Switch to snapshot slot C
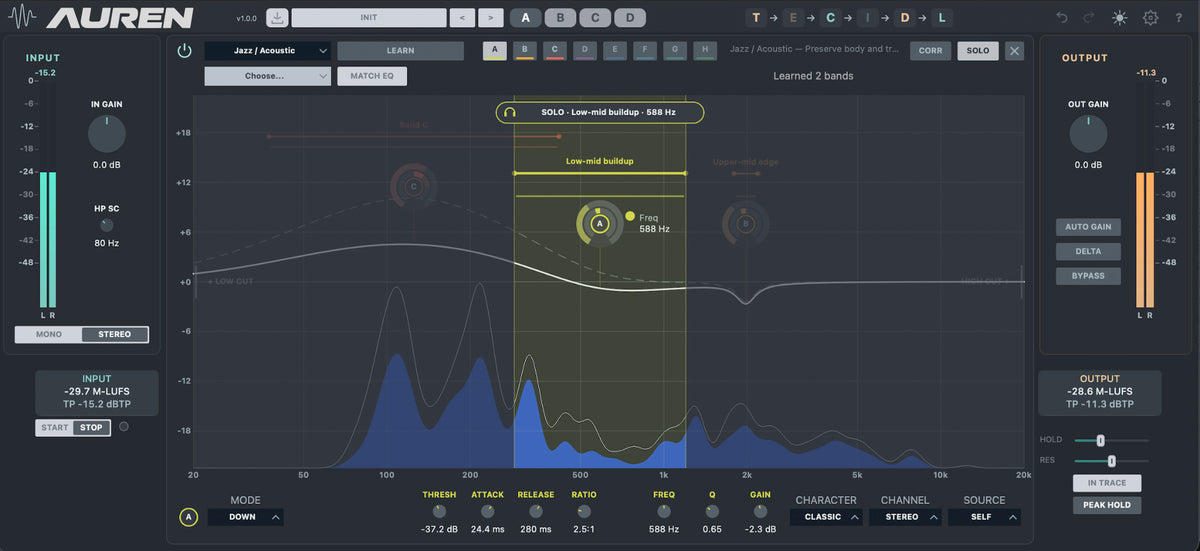Image resolution: width=1200 pixels, height=551 pixels. coord(595,18)
